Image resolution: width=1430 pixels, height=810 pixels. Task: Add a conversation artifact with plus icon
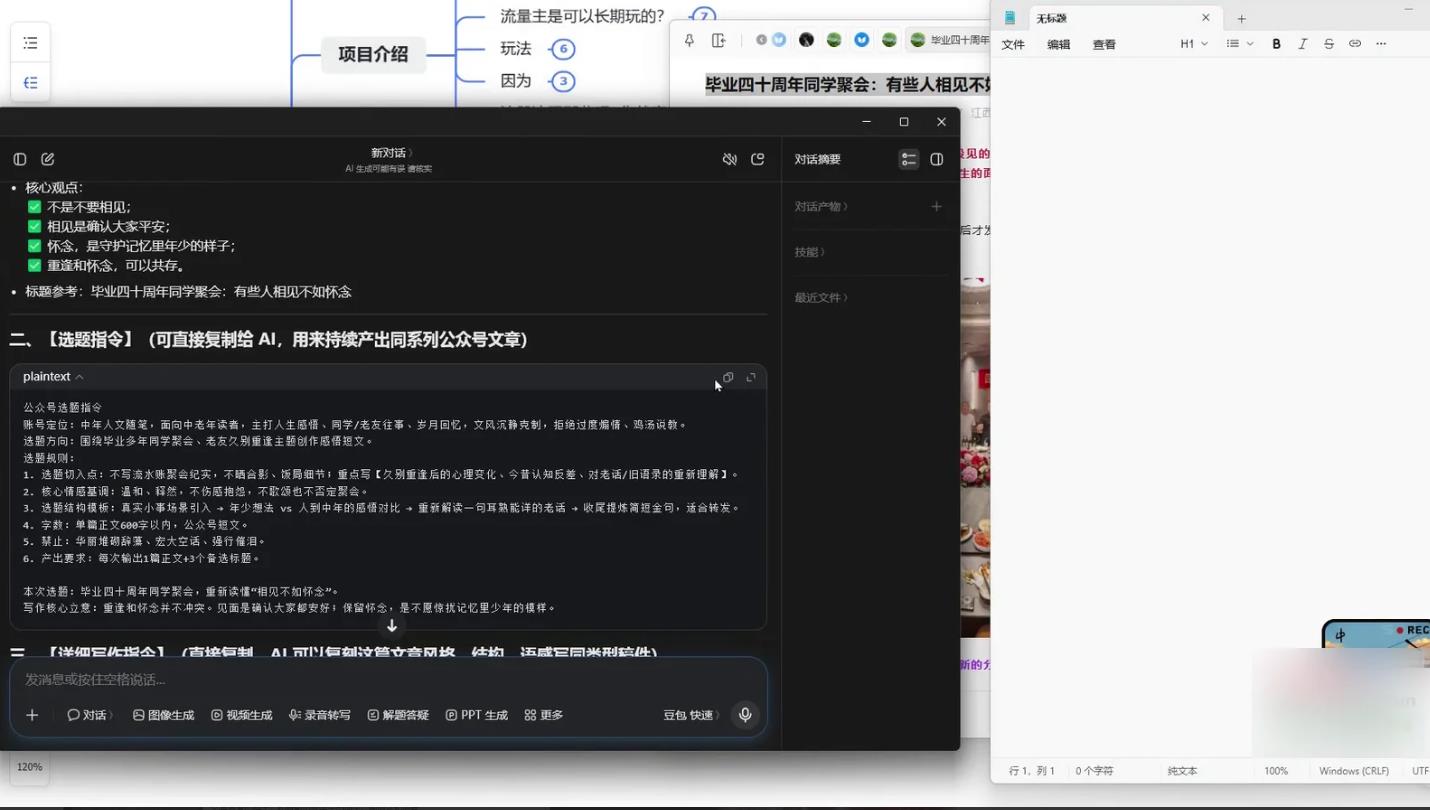(x=936, y=206)
